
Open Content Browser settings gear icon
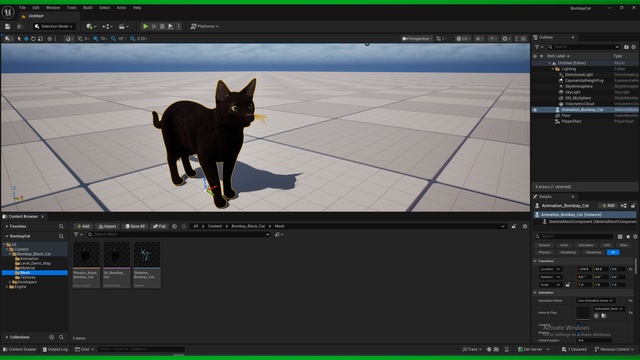[x=525, y=226]
